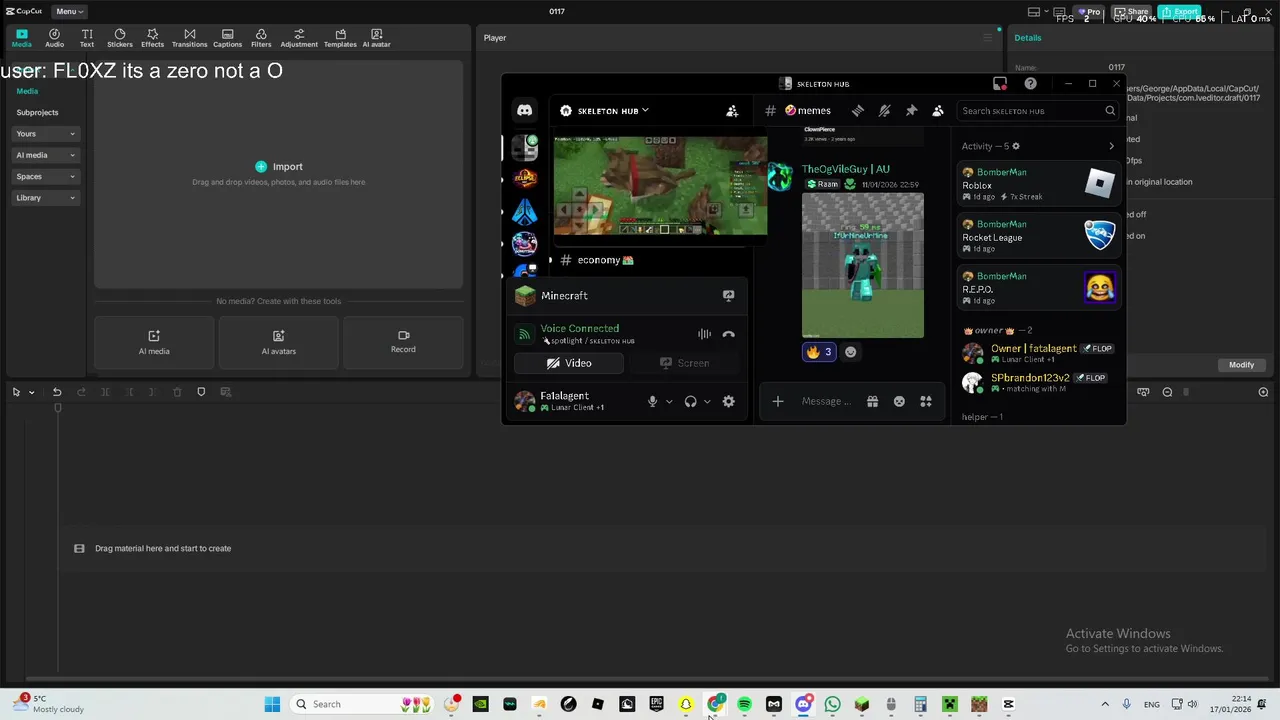The image size is (1280, 720).
Task: Click Import button in CapCut
Action: [x=278, y=167]
